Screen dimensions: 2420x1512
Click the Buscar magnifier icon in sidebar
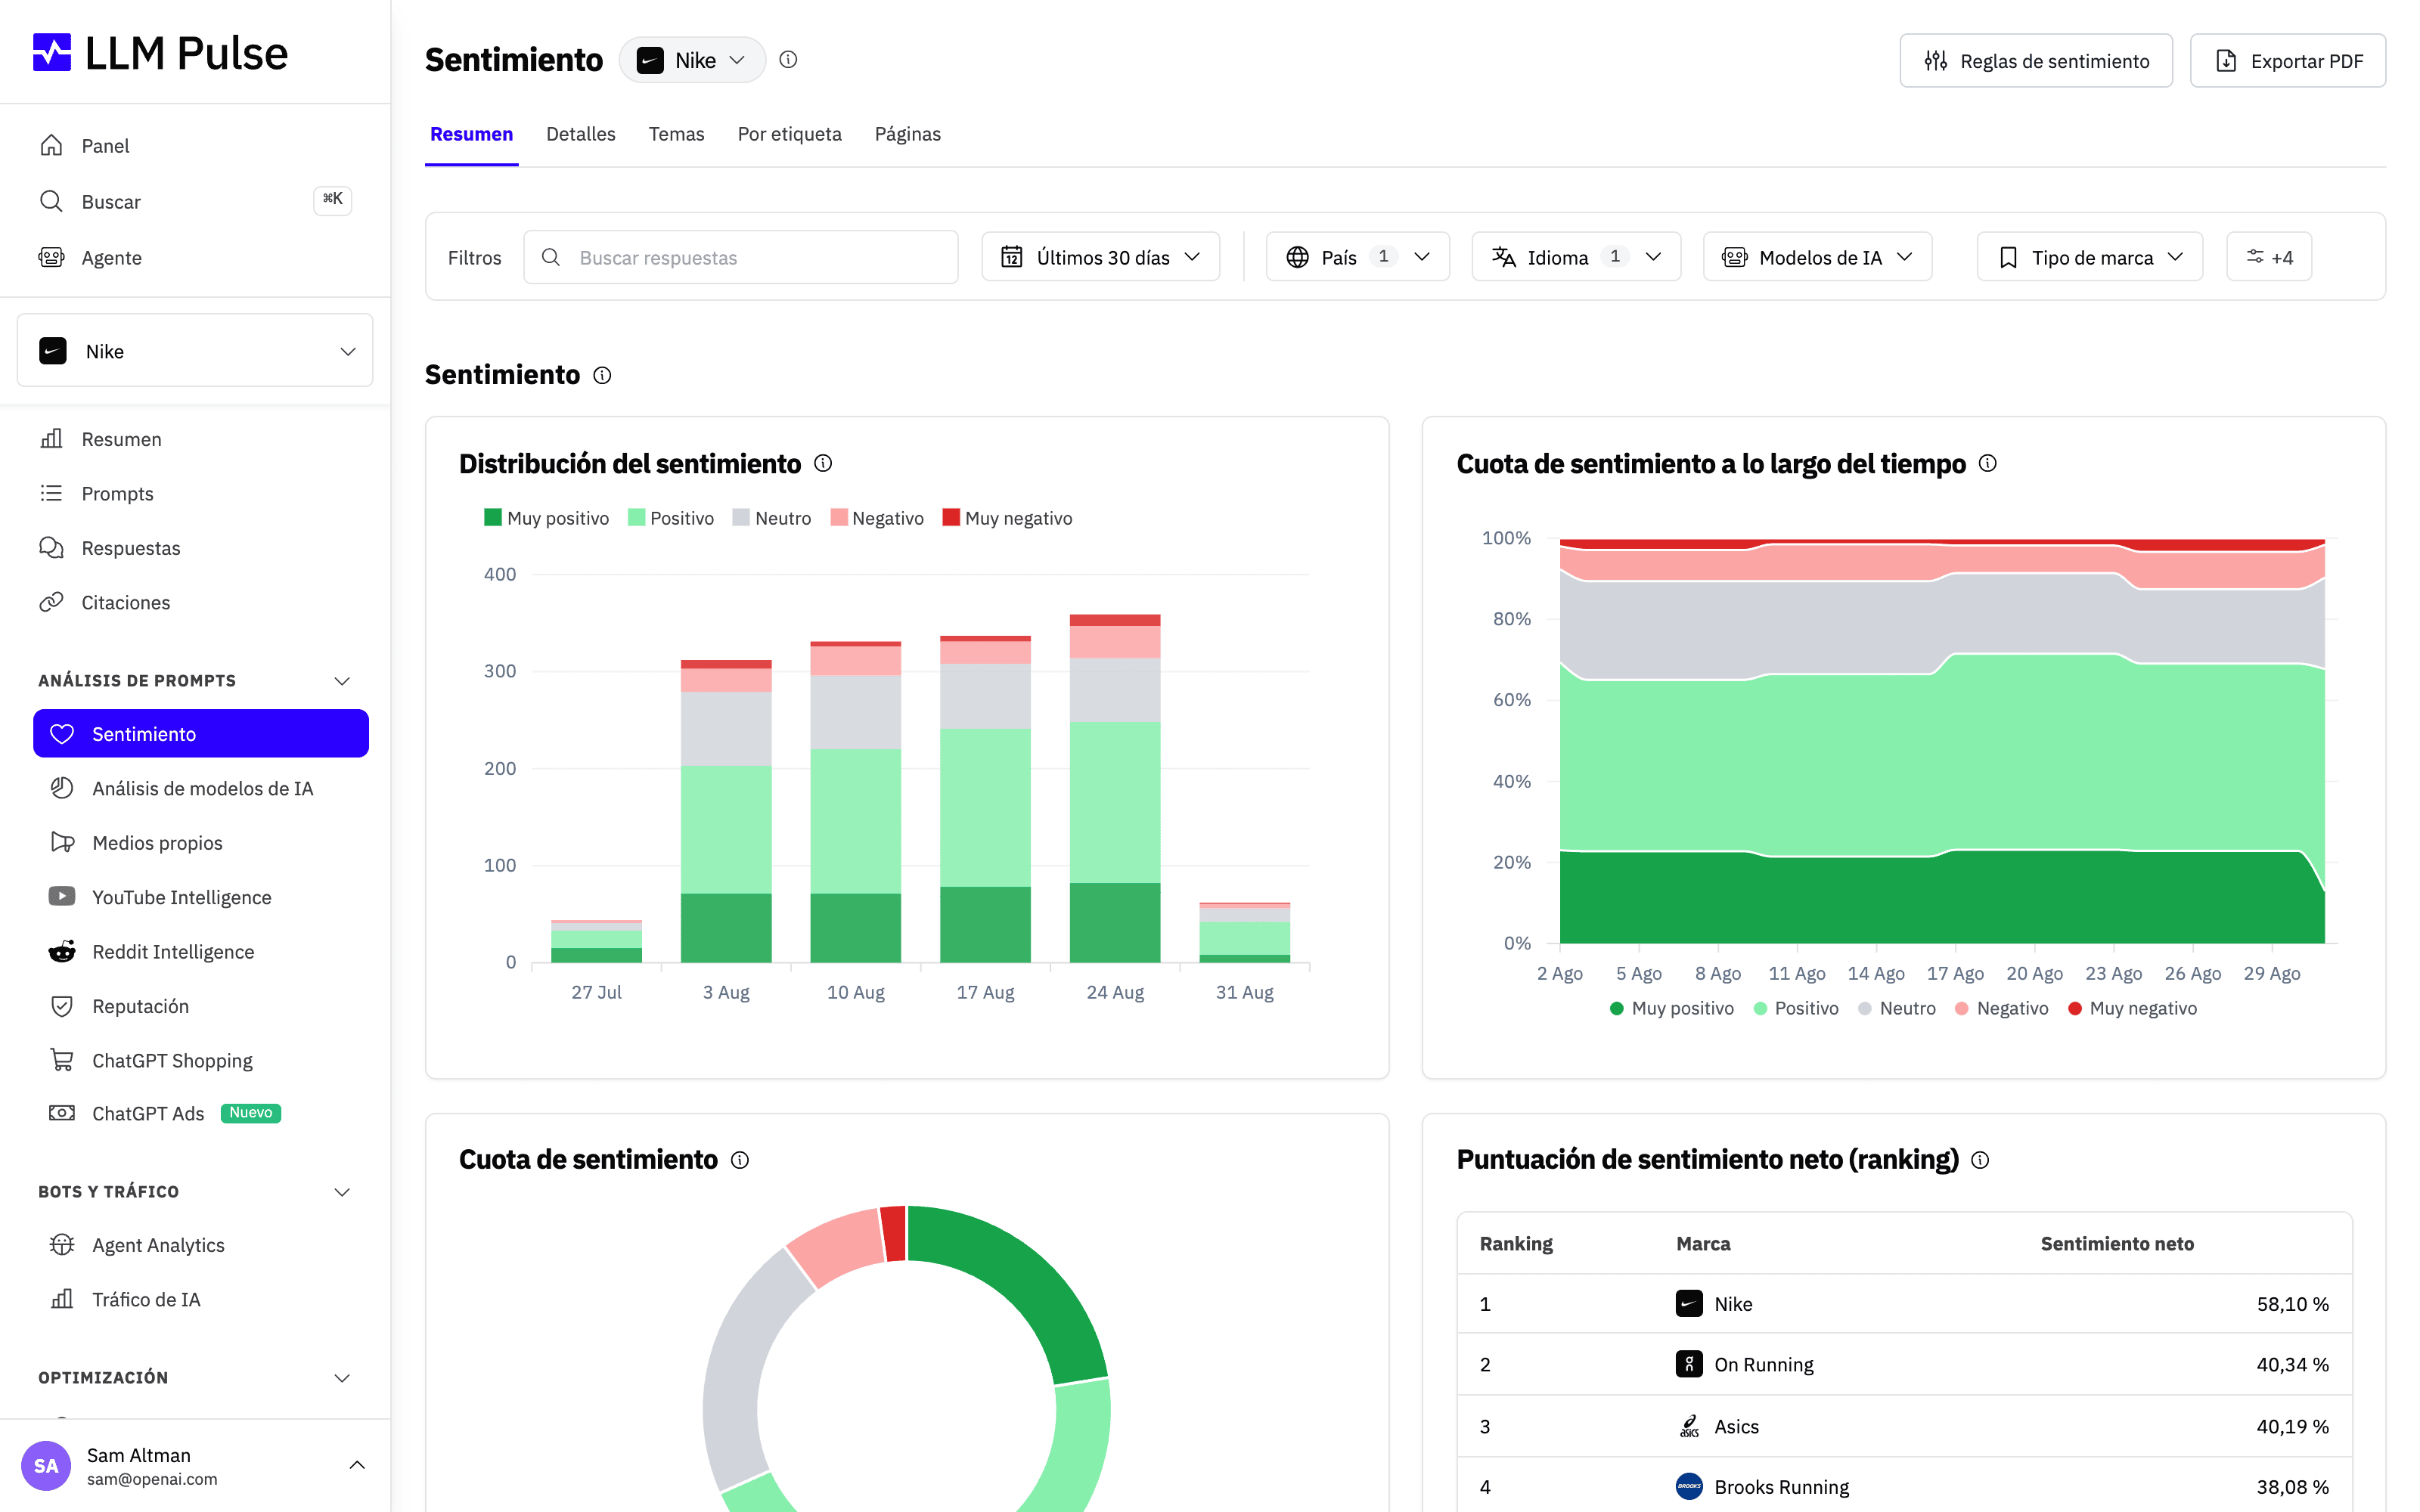pyautogui.click(x=51, y=201)
